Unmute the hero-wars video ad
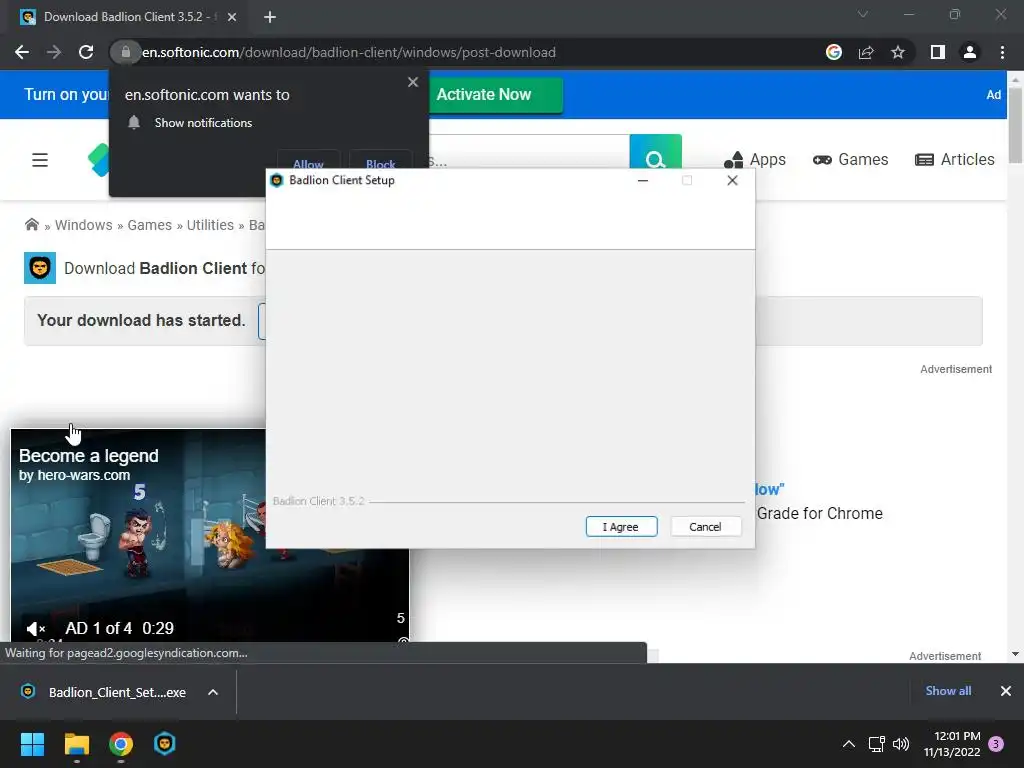1024x768 pixels. coord(35,629)
